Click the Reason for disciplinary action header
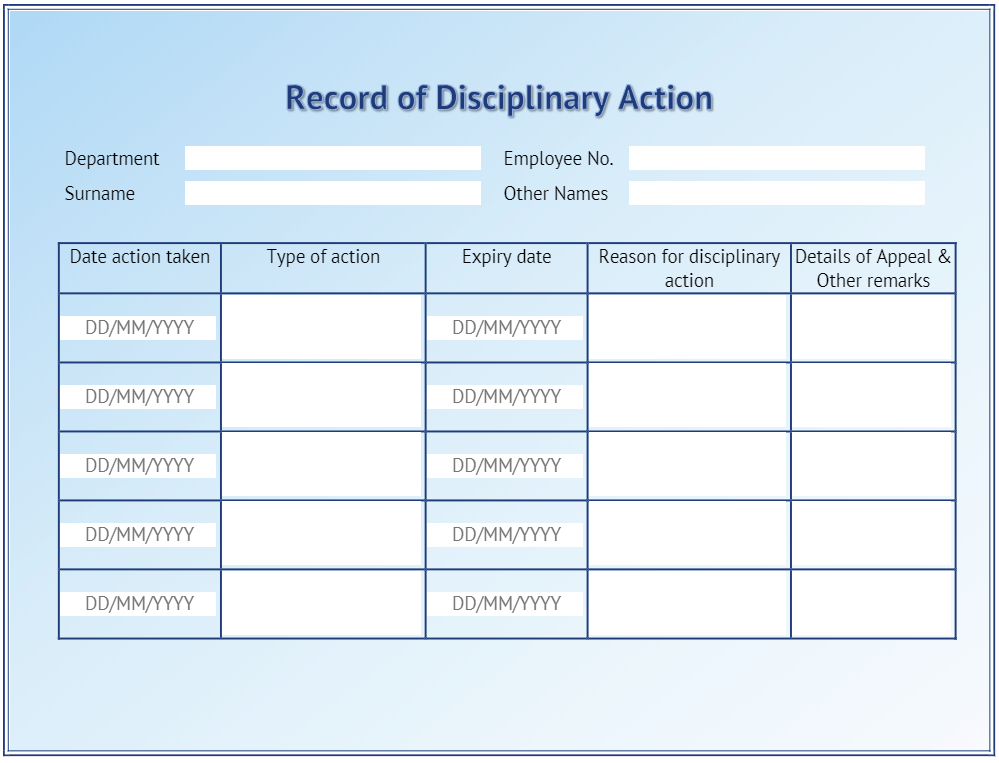This screenshot has height=763, width=999. 688,268
